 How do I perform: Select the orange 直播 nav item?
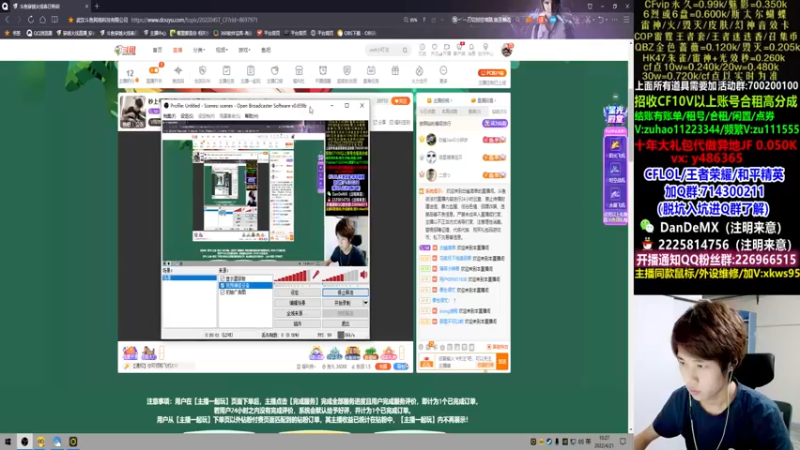[x=178, y=50]
